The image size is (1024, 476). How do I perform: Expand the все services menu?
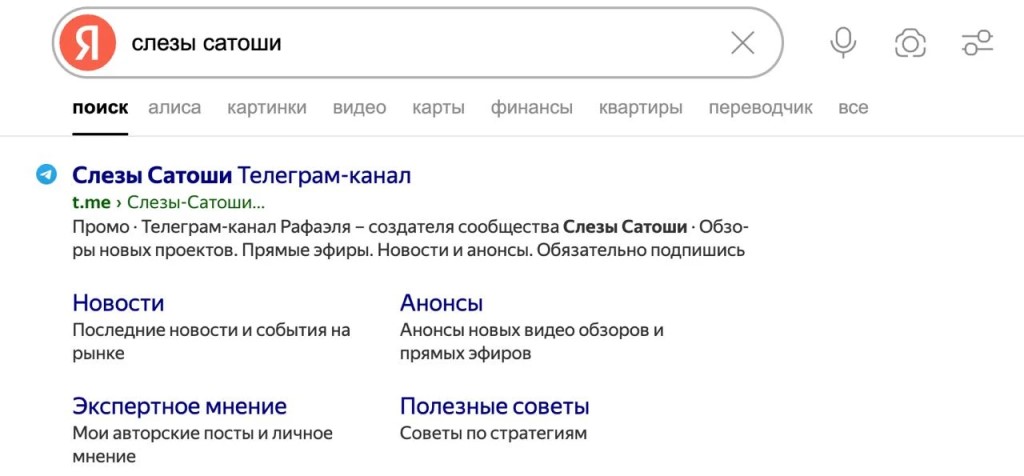[853, 108]
